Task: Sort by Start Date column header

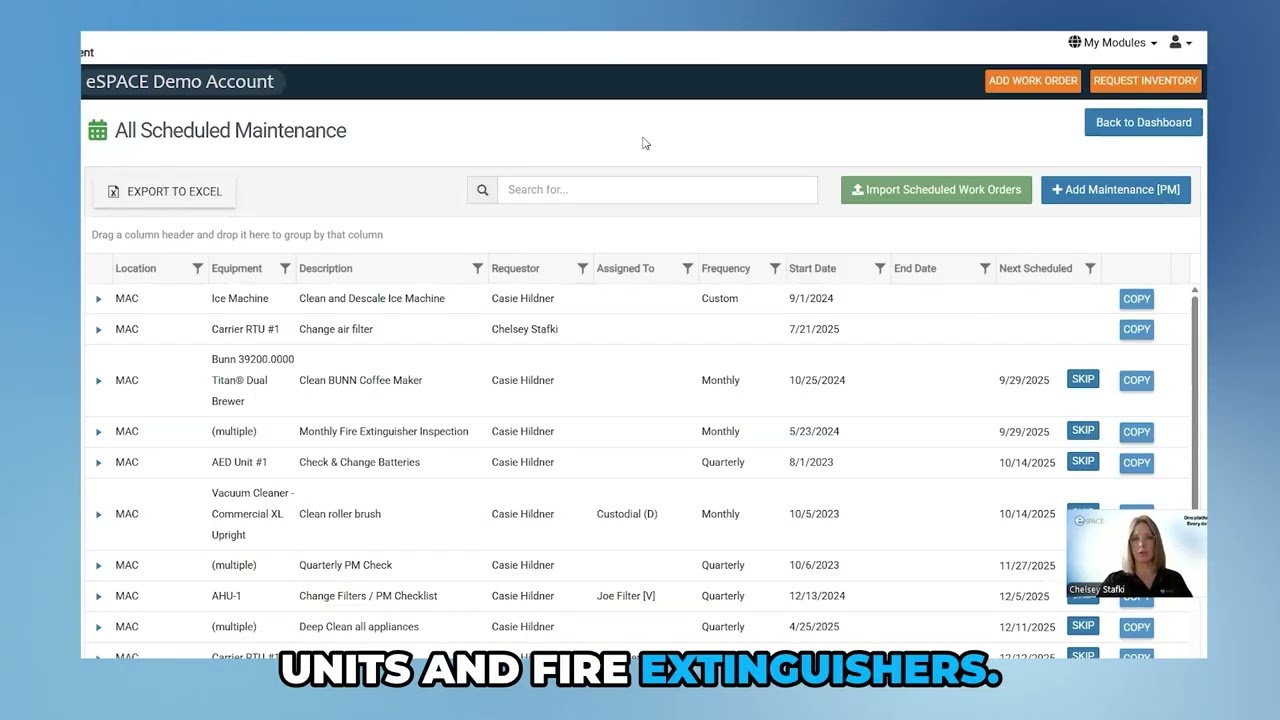Action: tap(812, 268)
